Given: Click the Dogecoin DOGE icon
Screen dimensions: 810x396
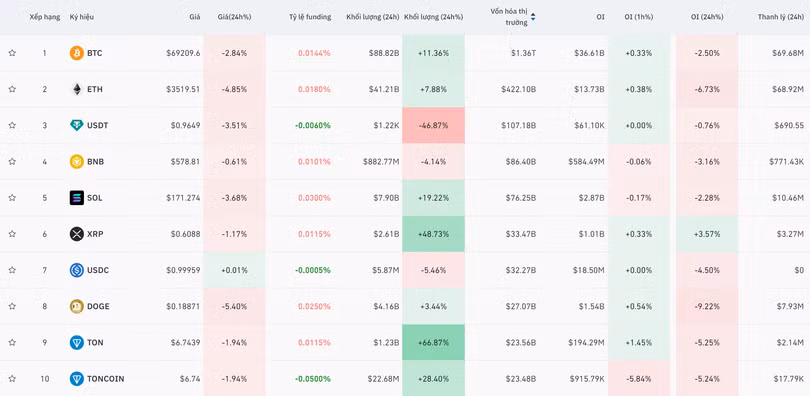Looking at the screenshot, I should click(x=76, y=306).
